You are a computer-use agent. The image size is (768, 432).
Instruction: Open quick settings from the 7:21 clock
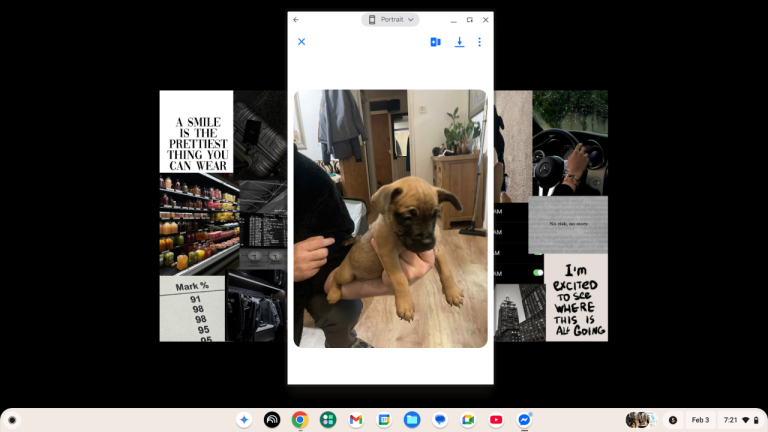point(738,420)
